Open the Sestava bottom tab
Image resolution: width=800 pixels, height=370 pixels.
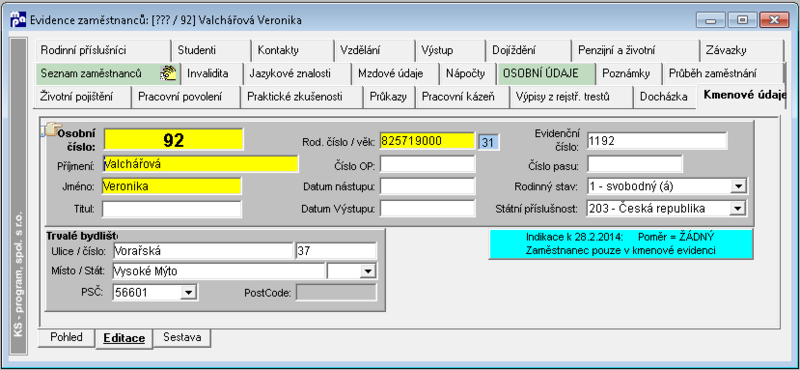pyautogui.click(x=182, y=337)
